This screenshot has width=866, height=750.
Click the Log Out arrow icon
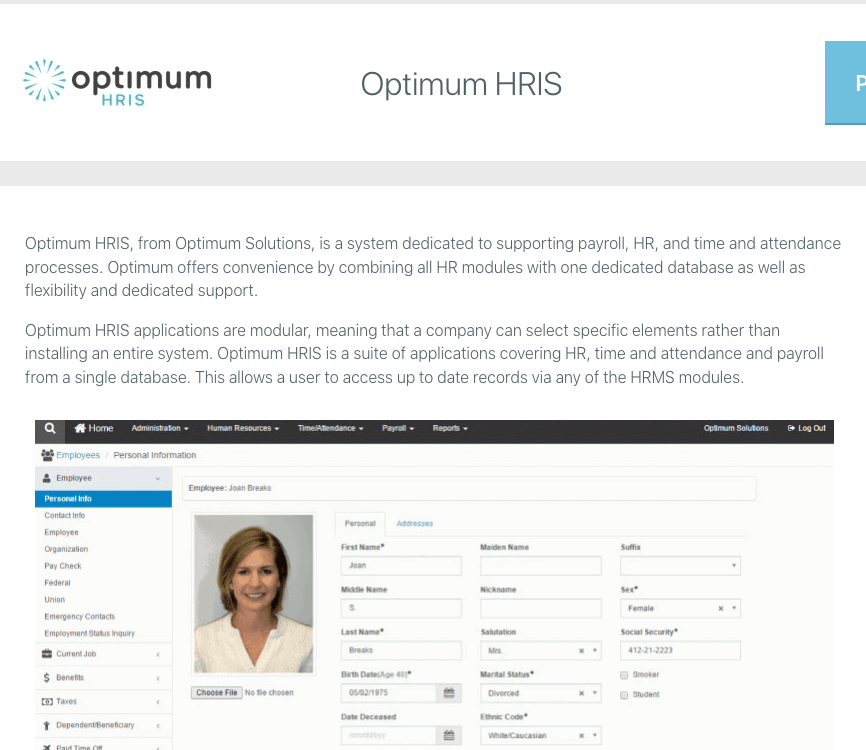(x=791, y=428)
